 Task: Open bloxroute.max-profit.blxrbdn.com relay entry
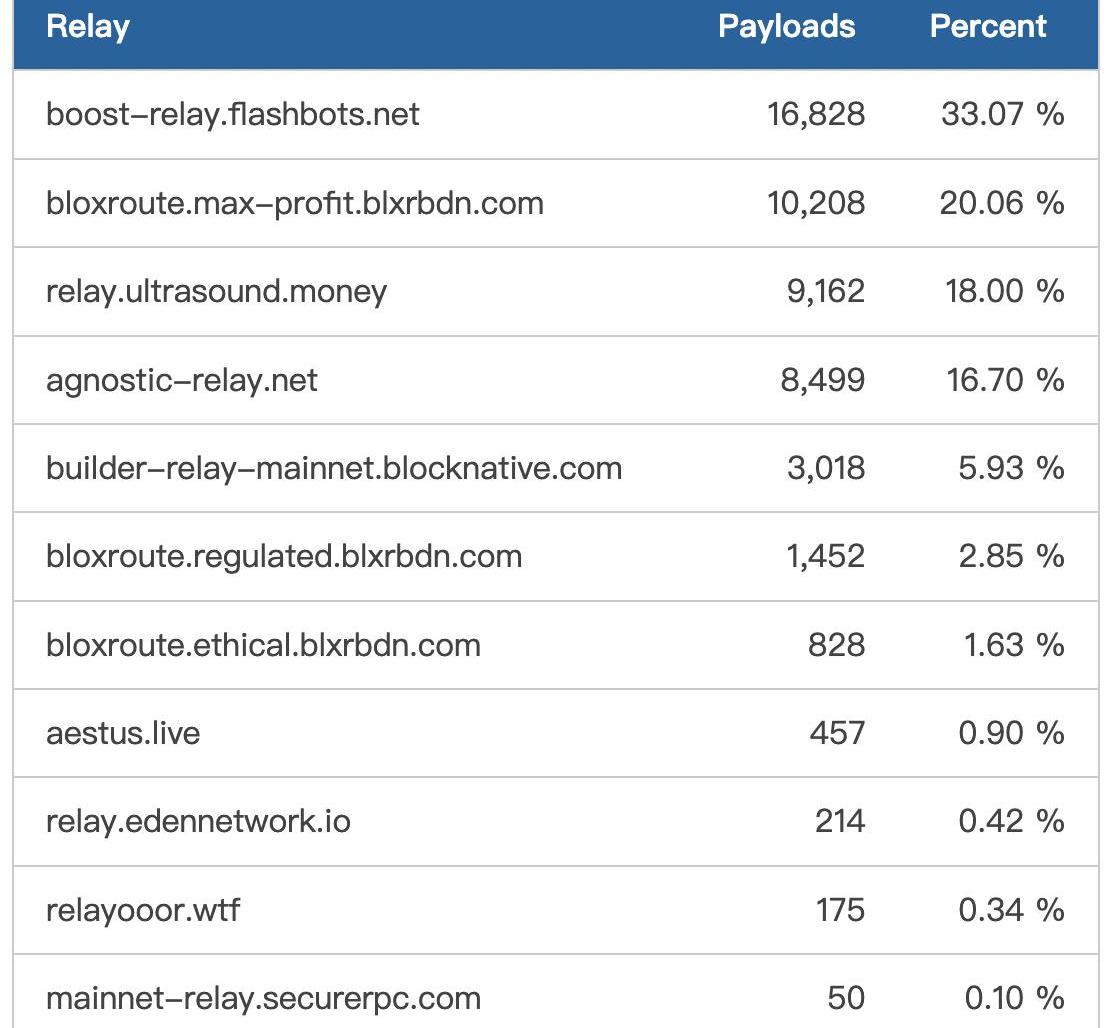click(294, 203)
